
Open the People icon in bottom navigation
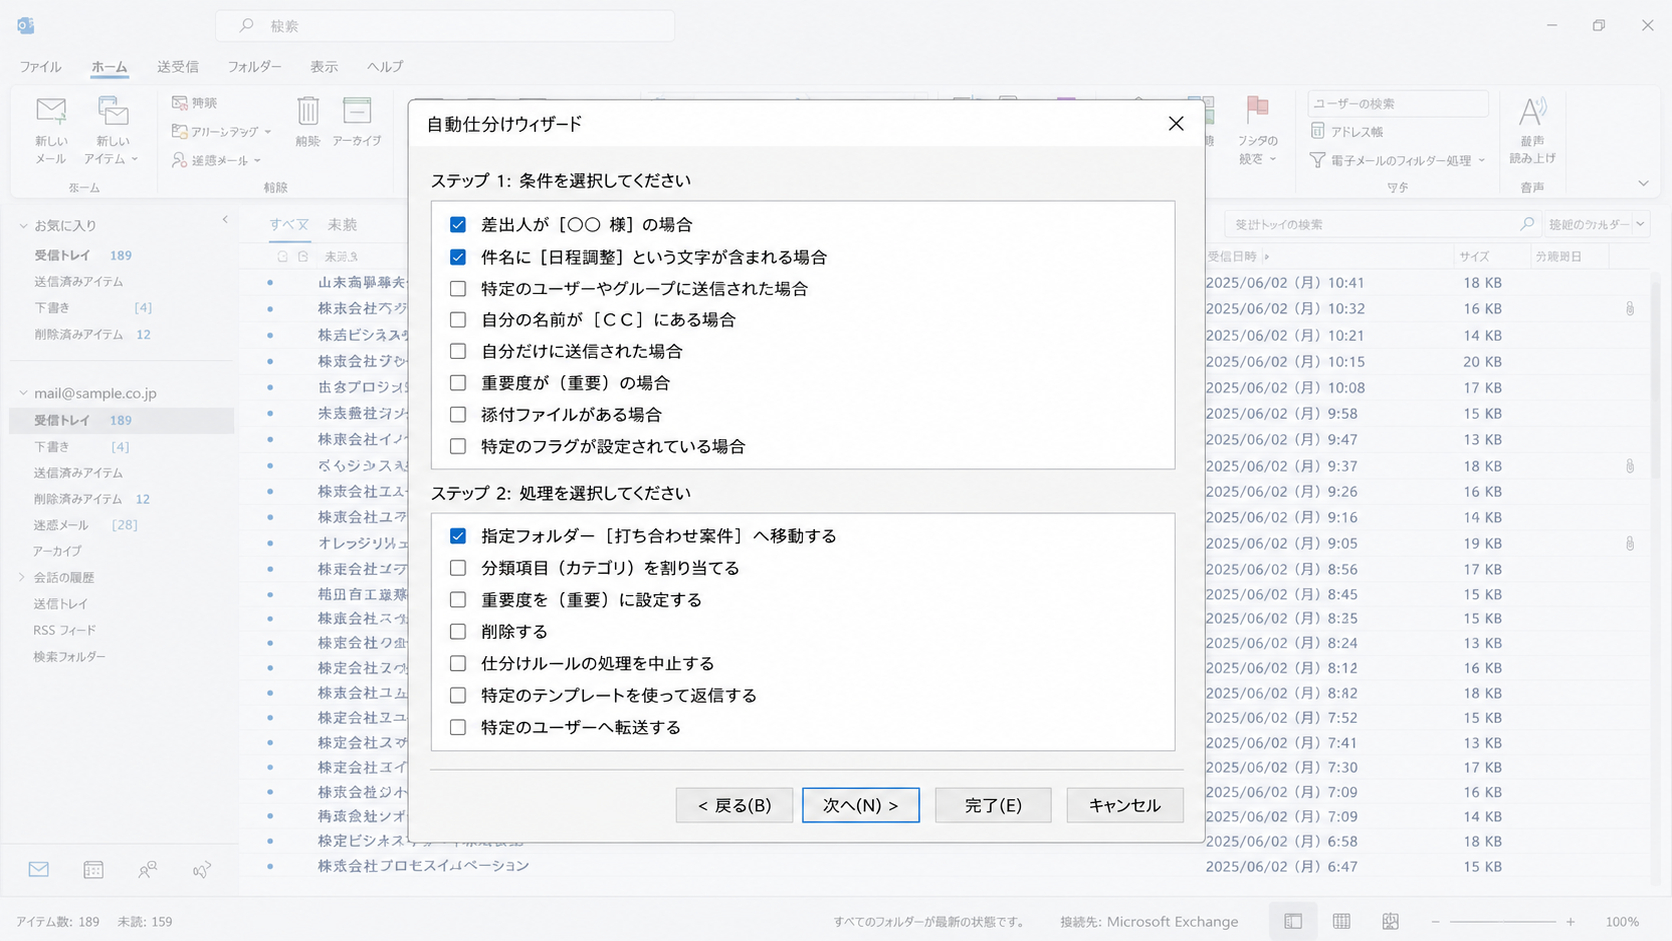(147, 869)
